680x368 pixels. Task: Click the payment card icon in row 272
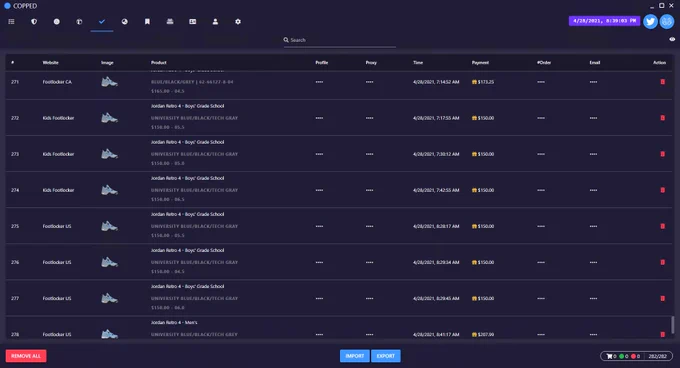[474, 118]
